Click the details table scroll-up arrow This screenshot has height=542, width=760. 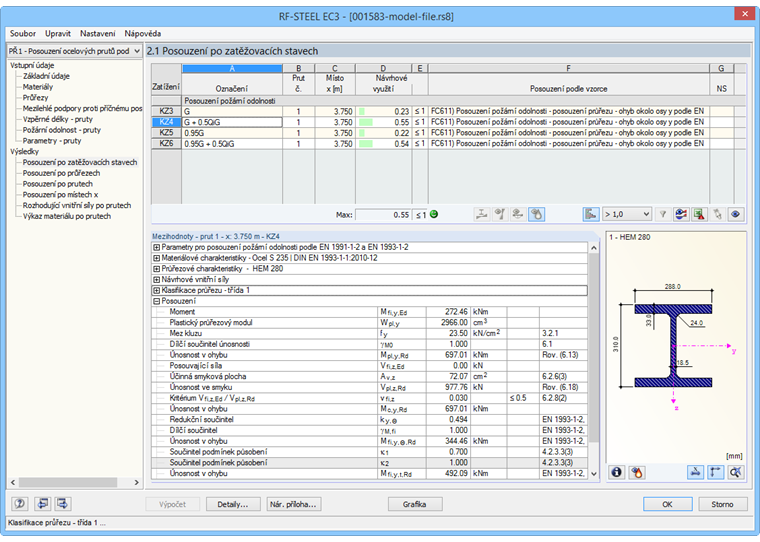[594, 248]
